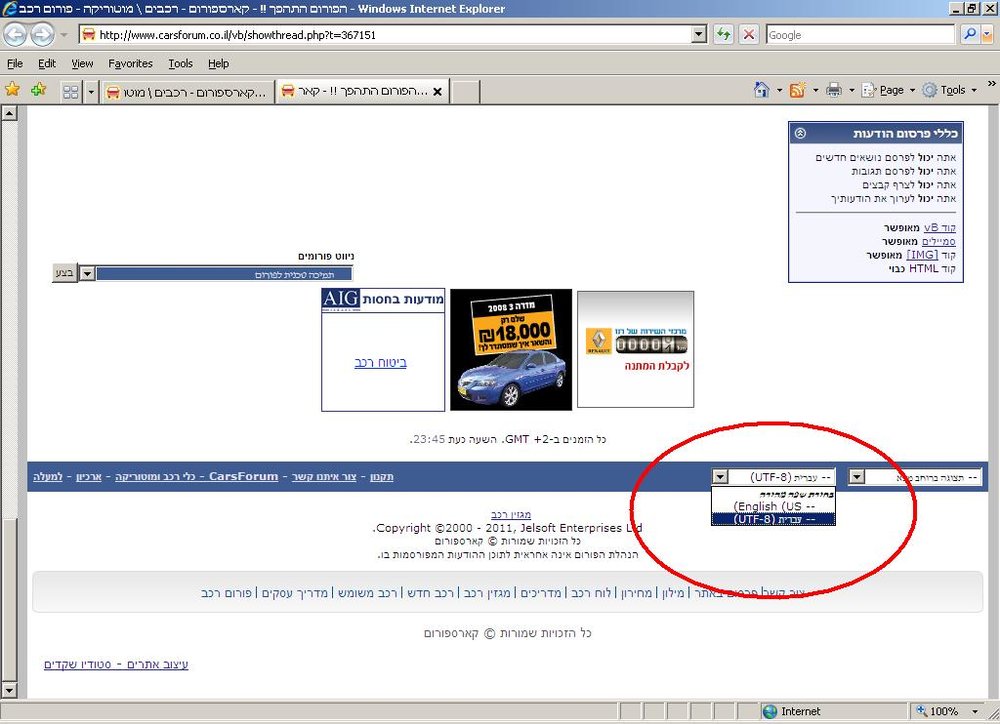Open the vB code link in posting rules
Screen dimensions: 1000x724
(939, 227)
